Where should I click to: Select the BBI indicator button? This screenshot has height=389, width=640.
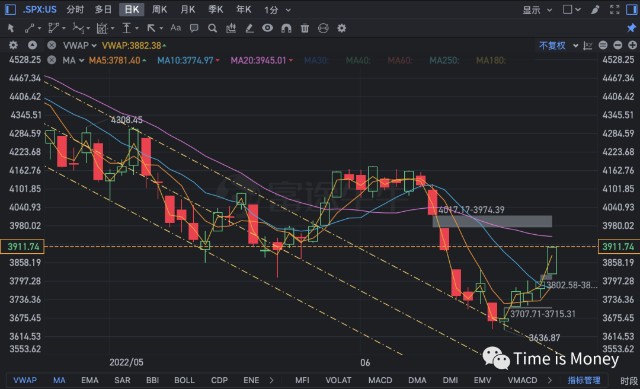tap(153, 380)
